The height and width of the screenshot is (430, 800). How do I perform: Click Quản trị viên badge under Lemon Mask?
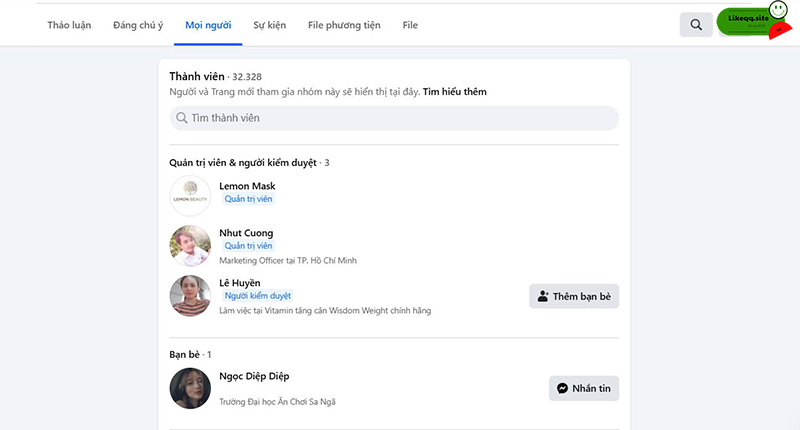pyautogui.click(x=248, y=199)
